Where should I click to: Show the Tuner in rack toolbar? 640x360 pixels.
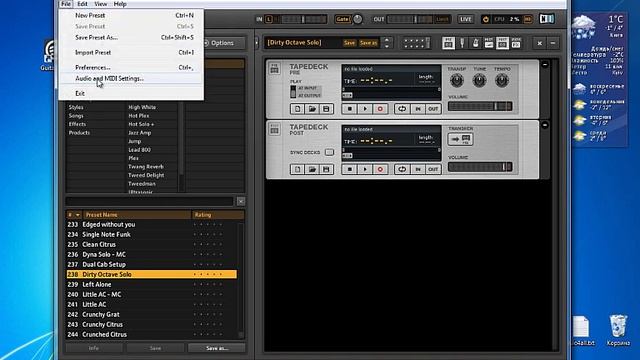(462, 43)
